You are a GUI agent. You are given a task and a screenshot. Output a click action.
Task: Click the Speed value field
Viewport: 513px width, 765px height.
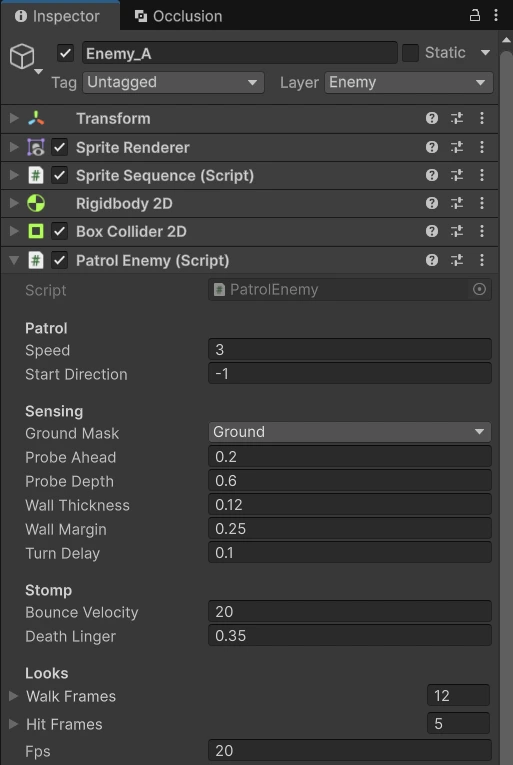(349, 349)
